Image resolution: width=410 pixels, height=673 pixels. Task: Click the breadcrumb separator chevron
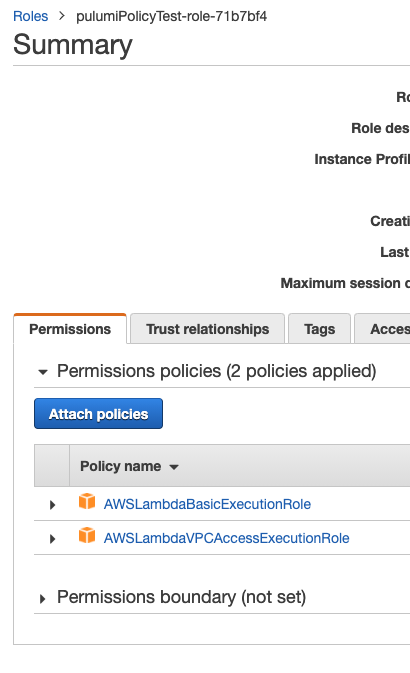click(x=62, y=16)
